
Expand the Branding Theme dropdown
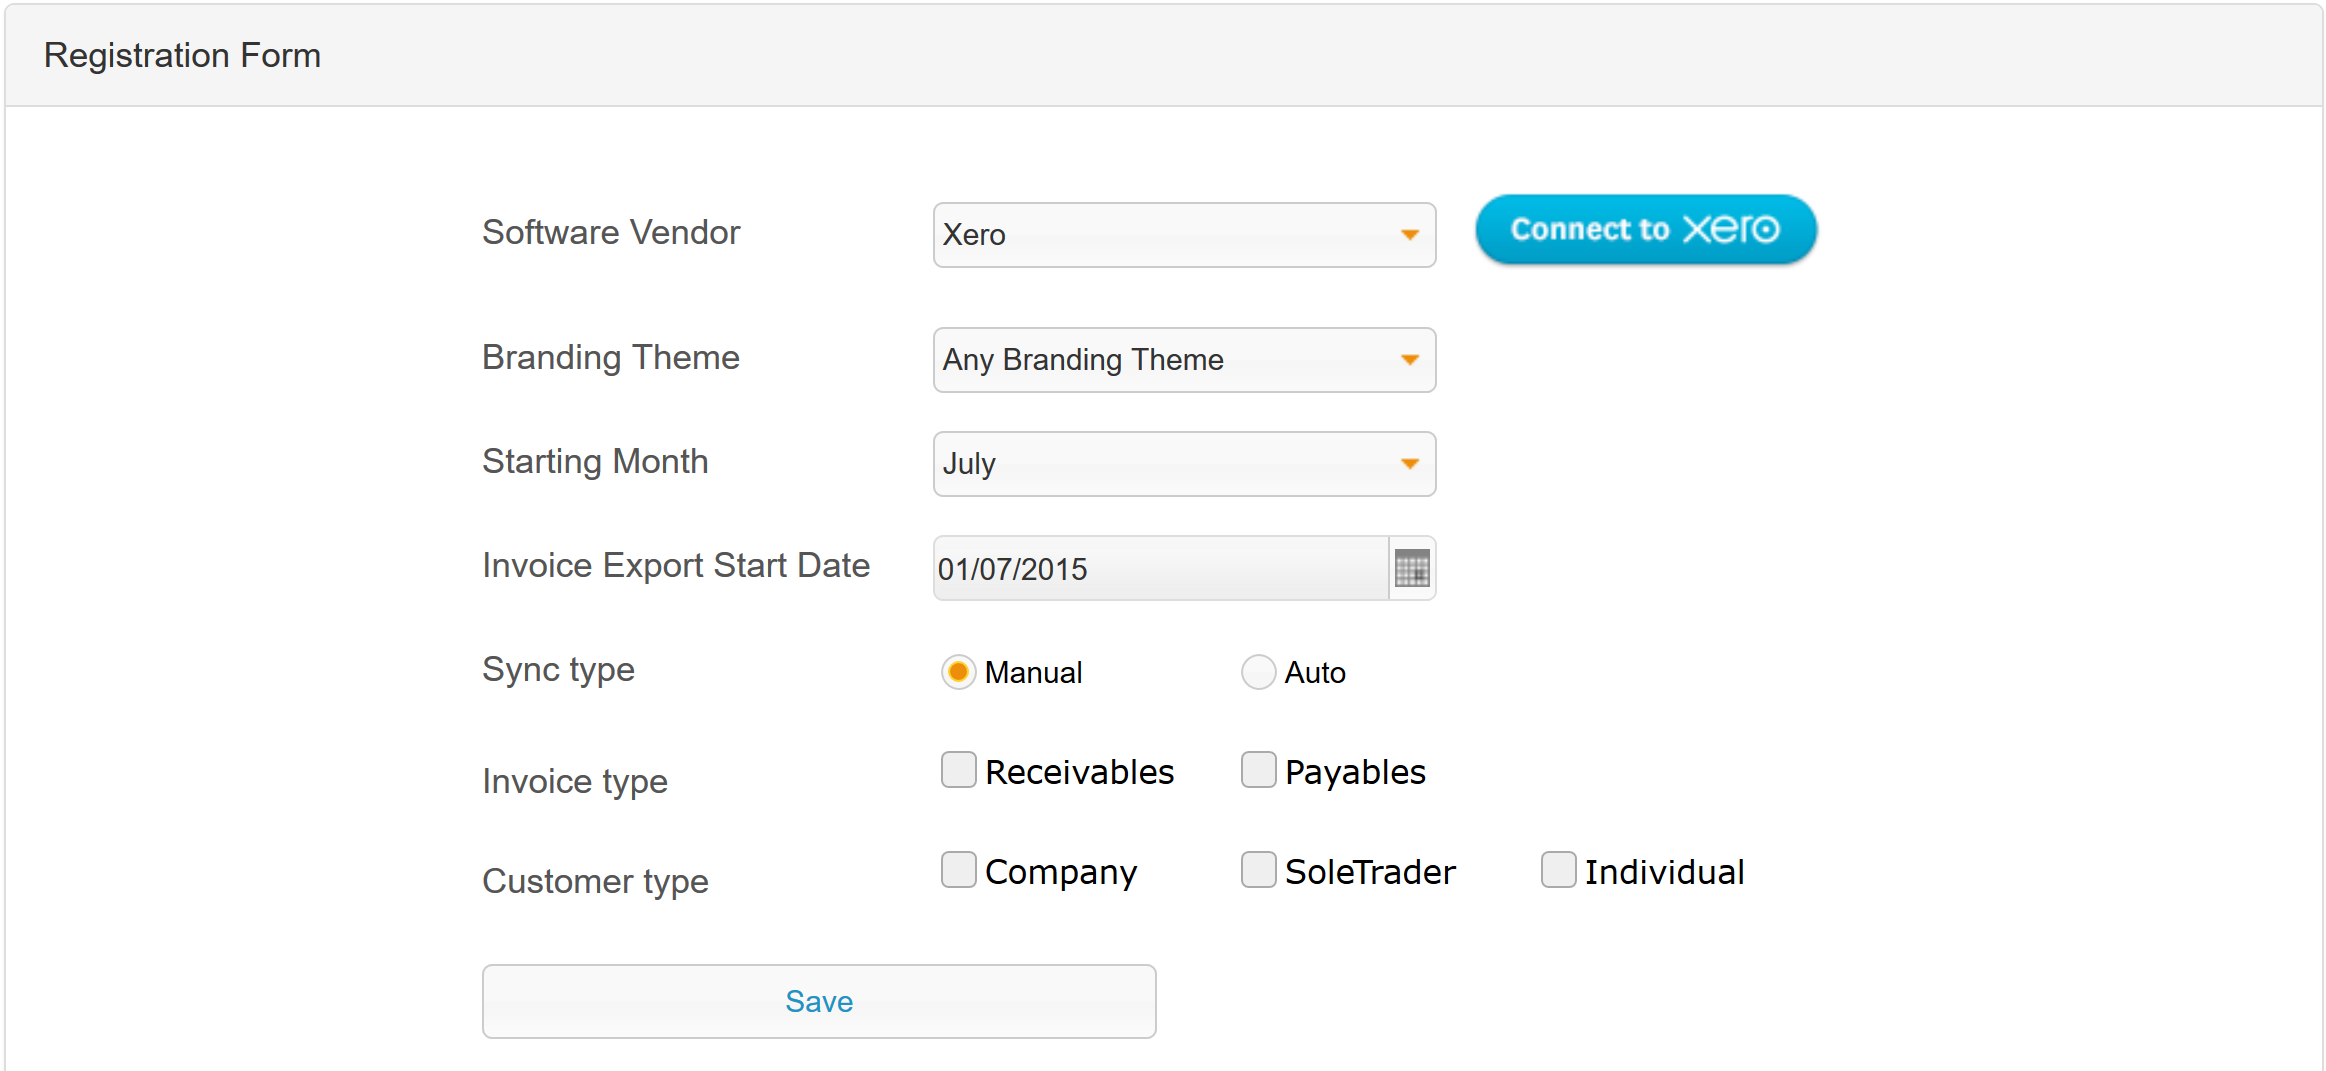(1184, 360)
